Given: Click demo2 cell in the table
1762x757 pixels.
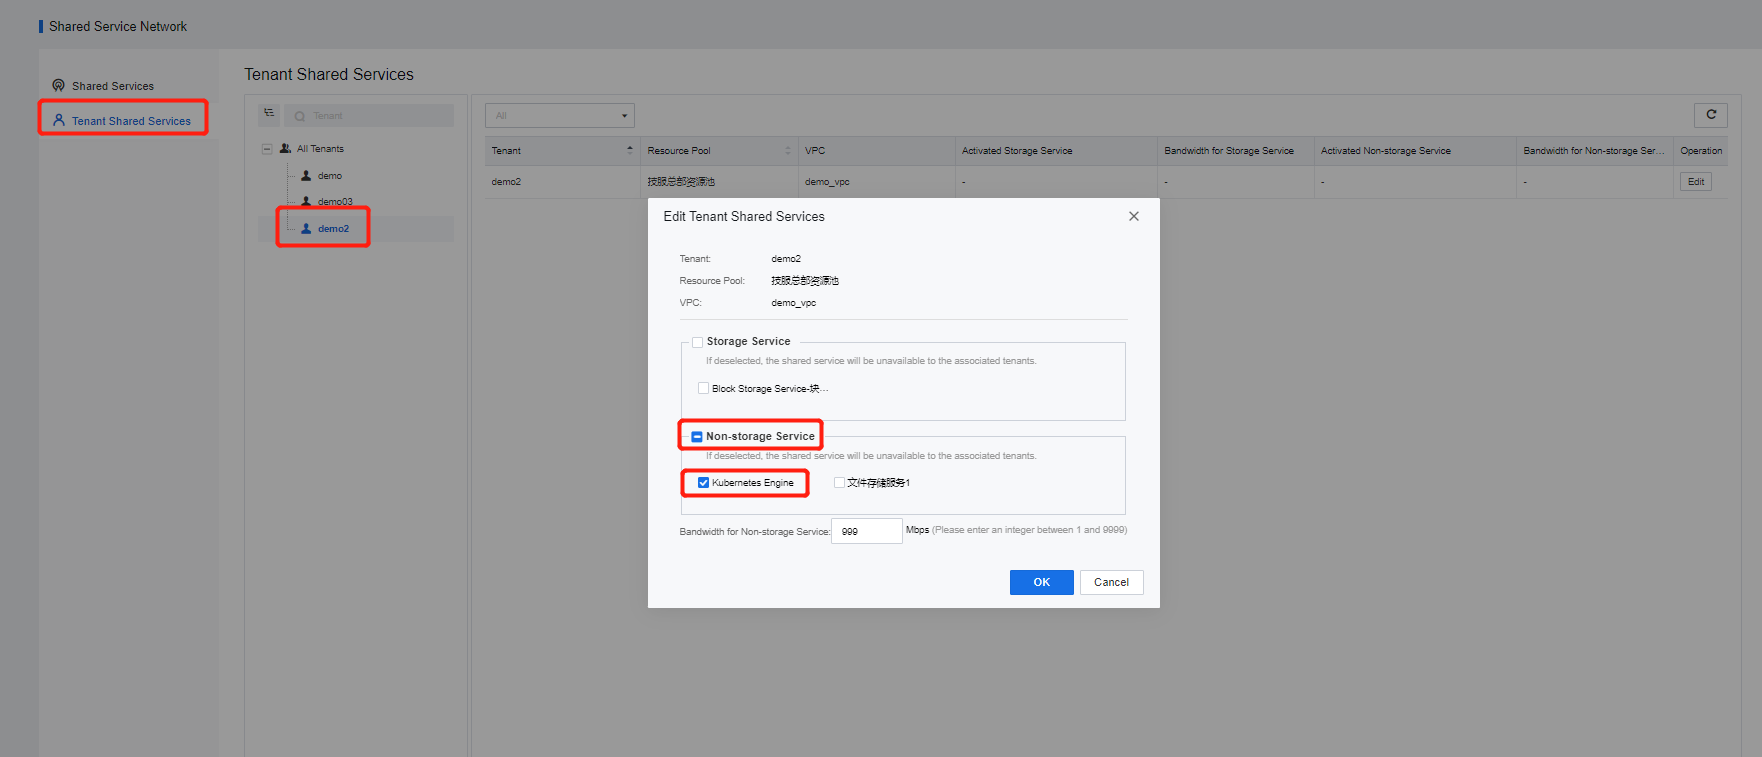Looking at the screenshot, I should pyautogui.click(x=506, y=182).
